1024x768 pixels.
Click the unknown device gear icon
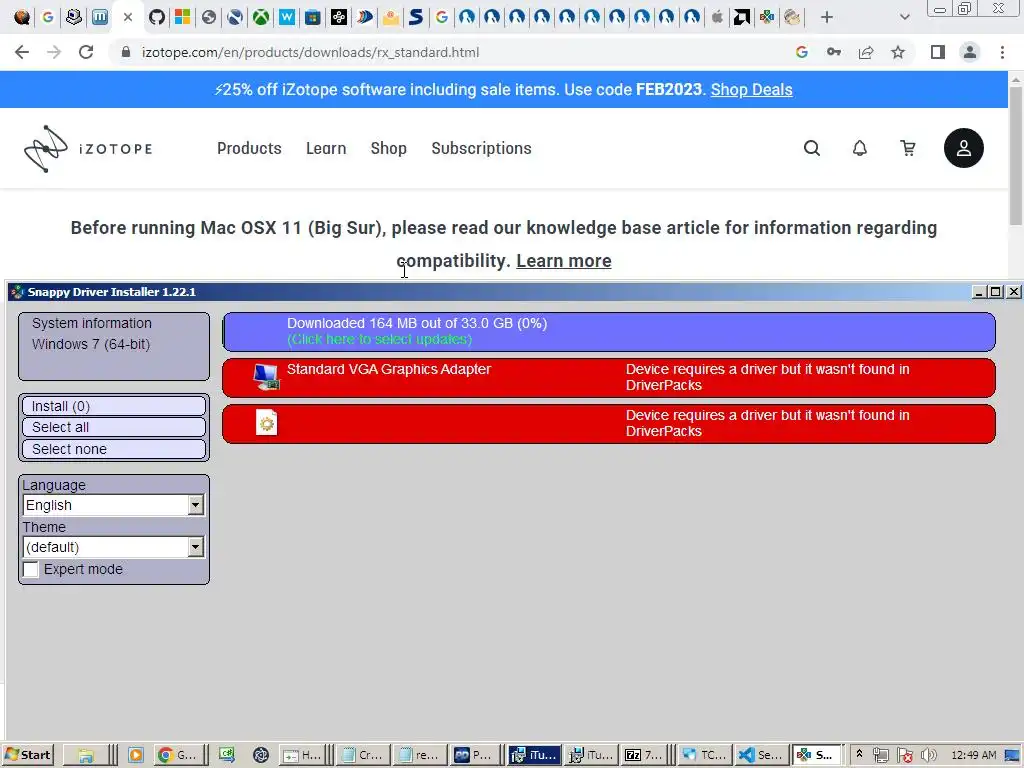(266, 423)
